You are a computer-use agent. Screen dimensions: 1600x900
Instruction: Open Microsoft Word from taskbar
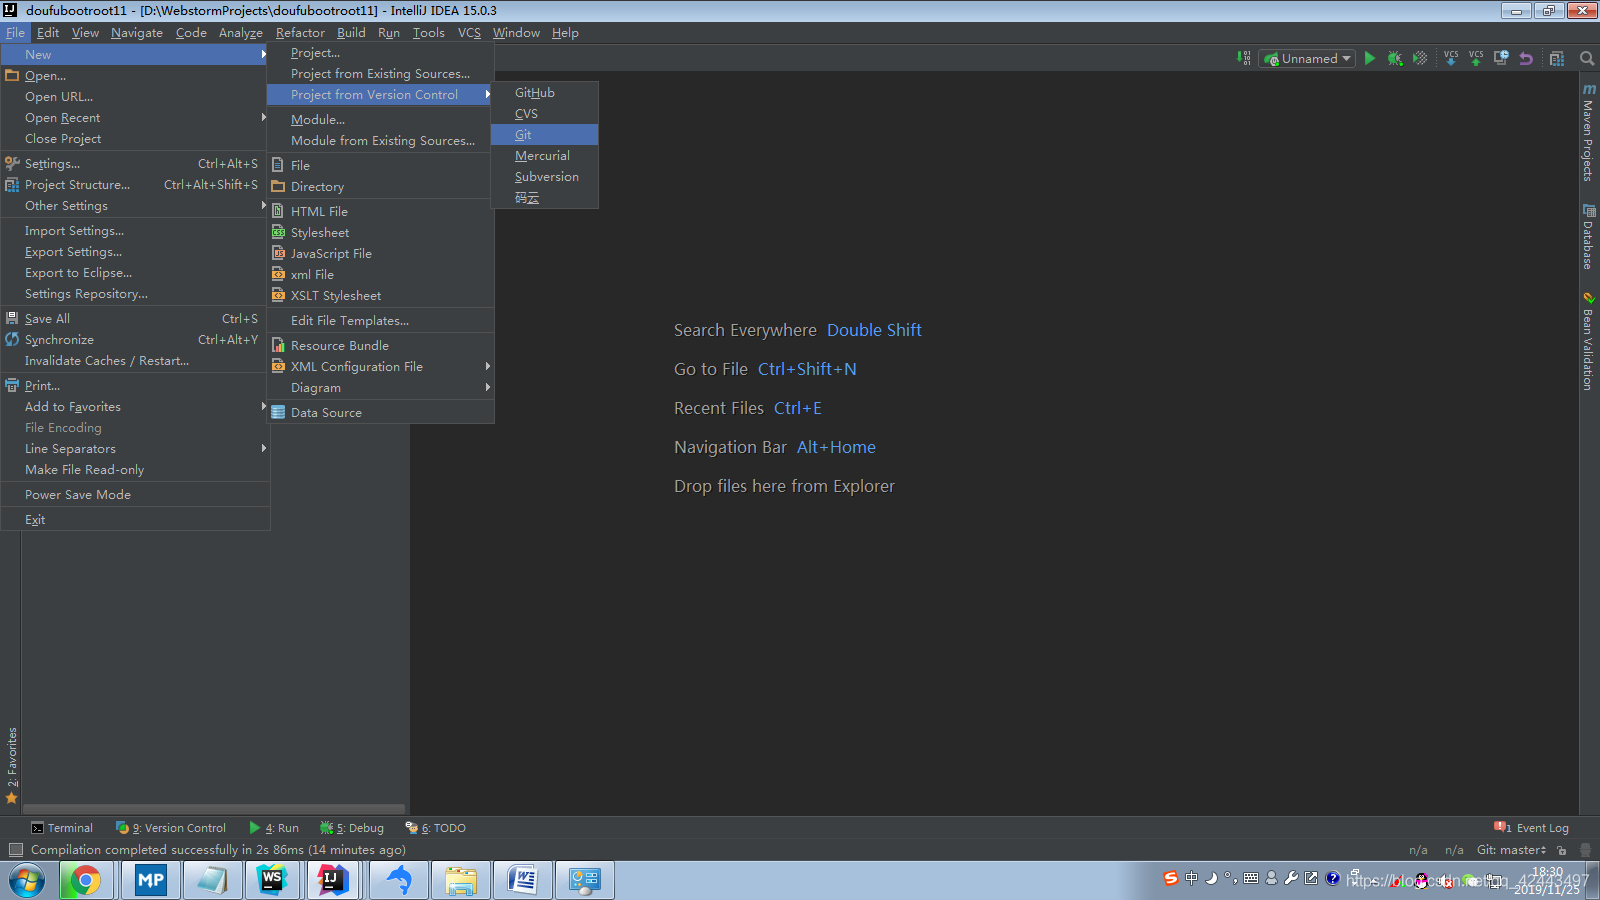(x=522, y=880)
